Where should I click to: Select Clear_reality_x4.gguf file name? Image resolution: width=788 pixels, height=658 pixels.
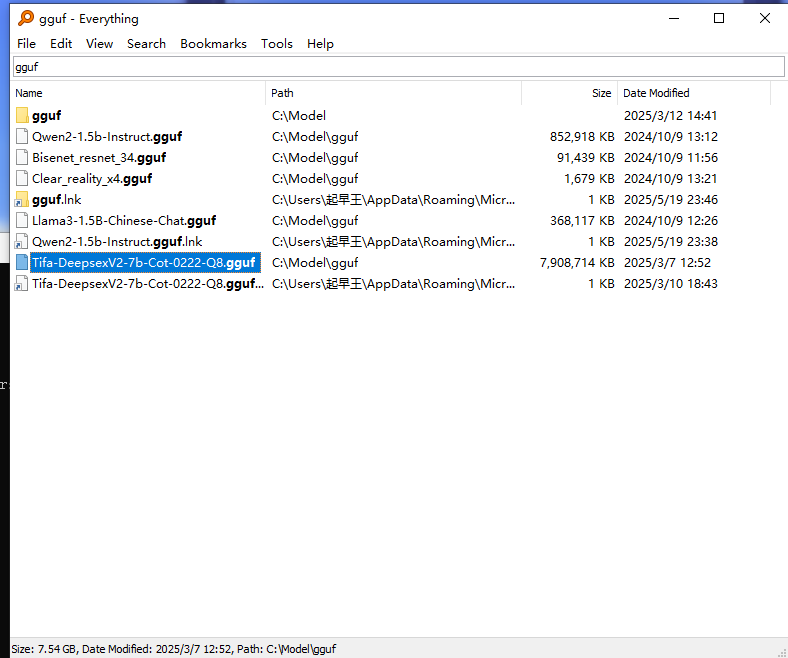(92, 178)
